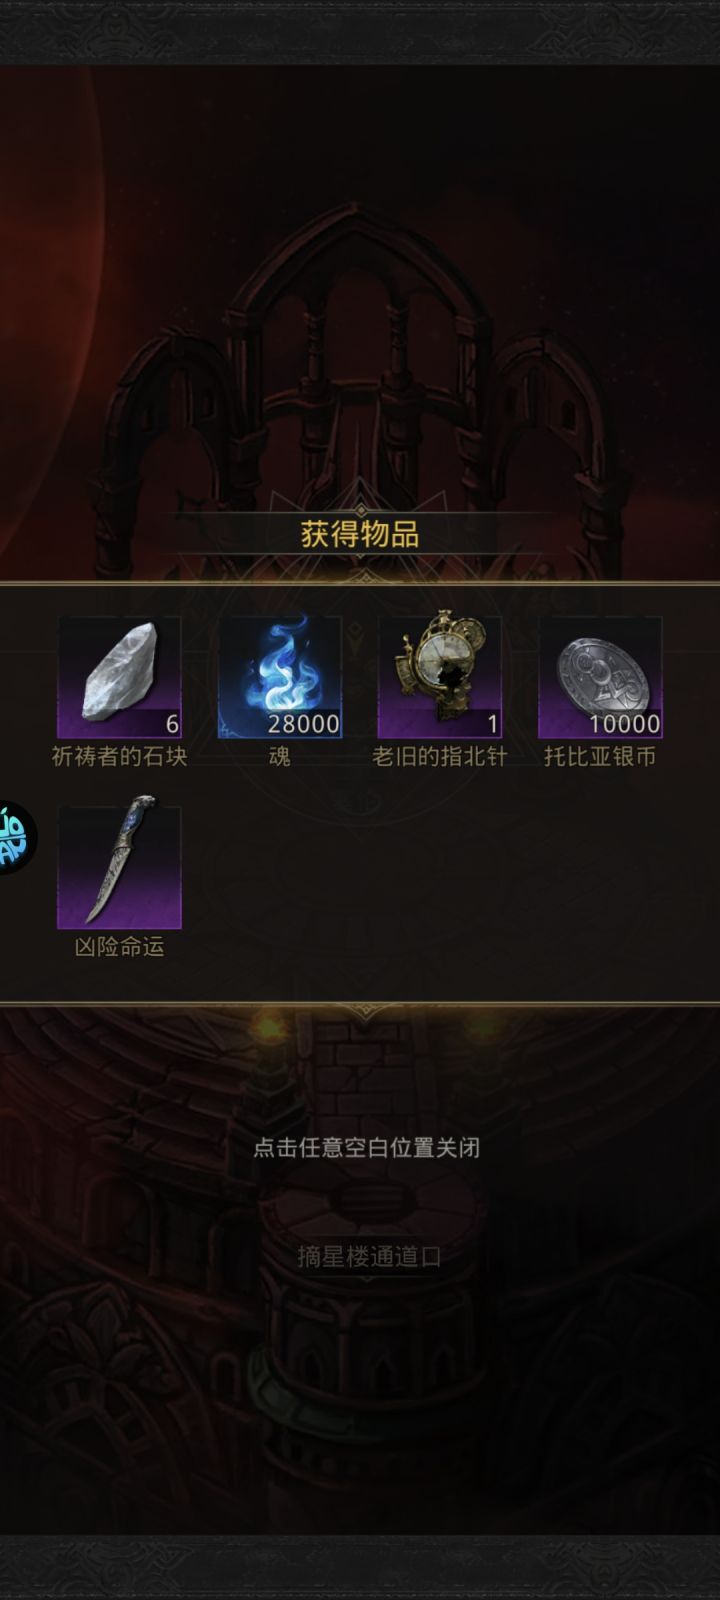Select the 摘星楼通道口 location label

pos(369,1257)
